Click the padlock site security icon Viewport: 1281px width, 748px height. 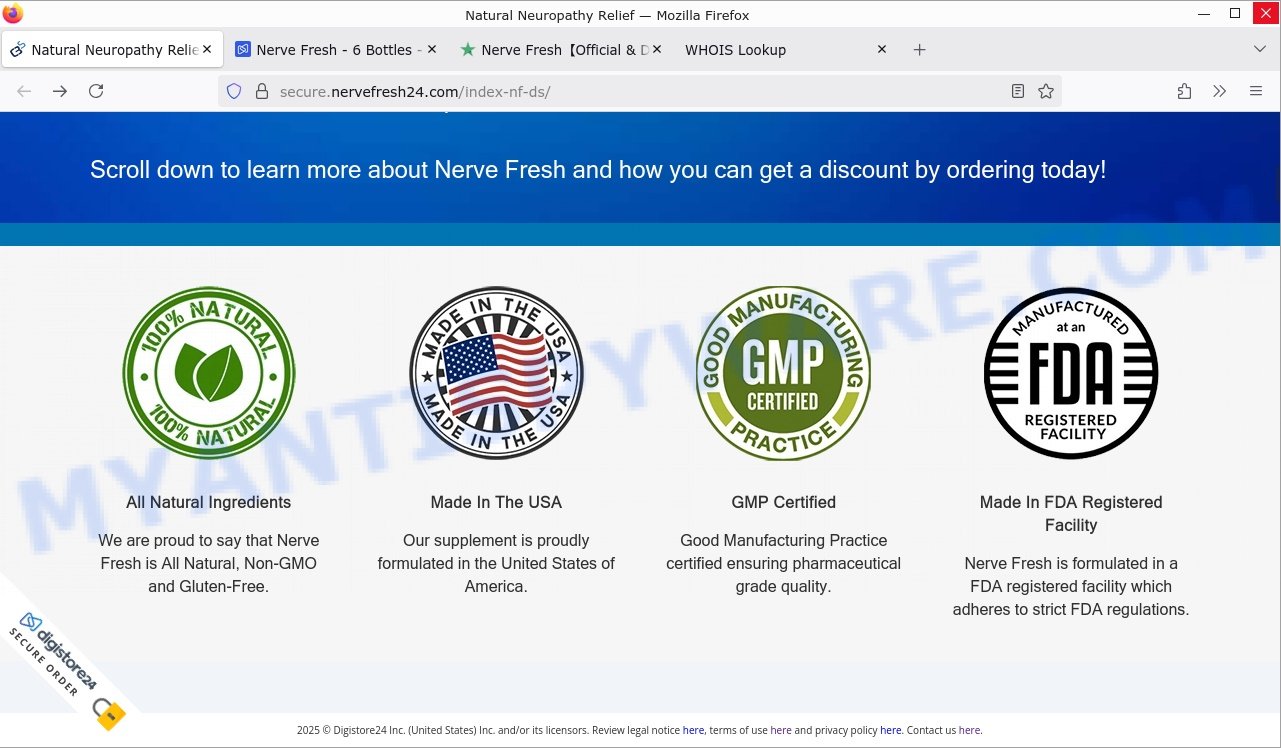(x=262, y=91)
